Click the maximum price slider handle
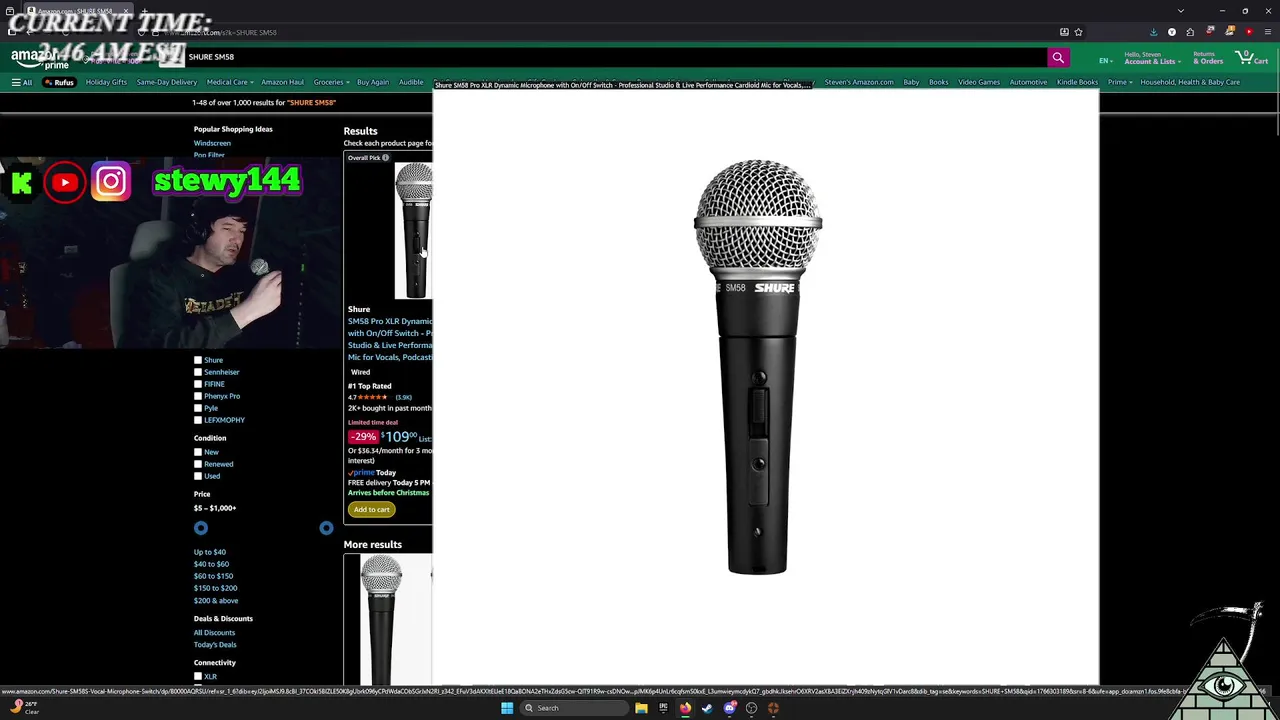This screenshot has height=720, width=1280. click(326, 528)
